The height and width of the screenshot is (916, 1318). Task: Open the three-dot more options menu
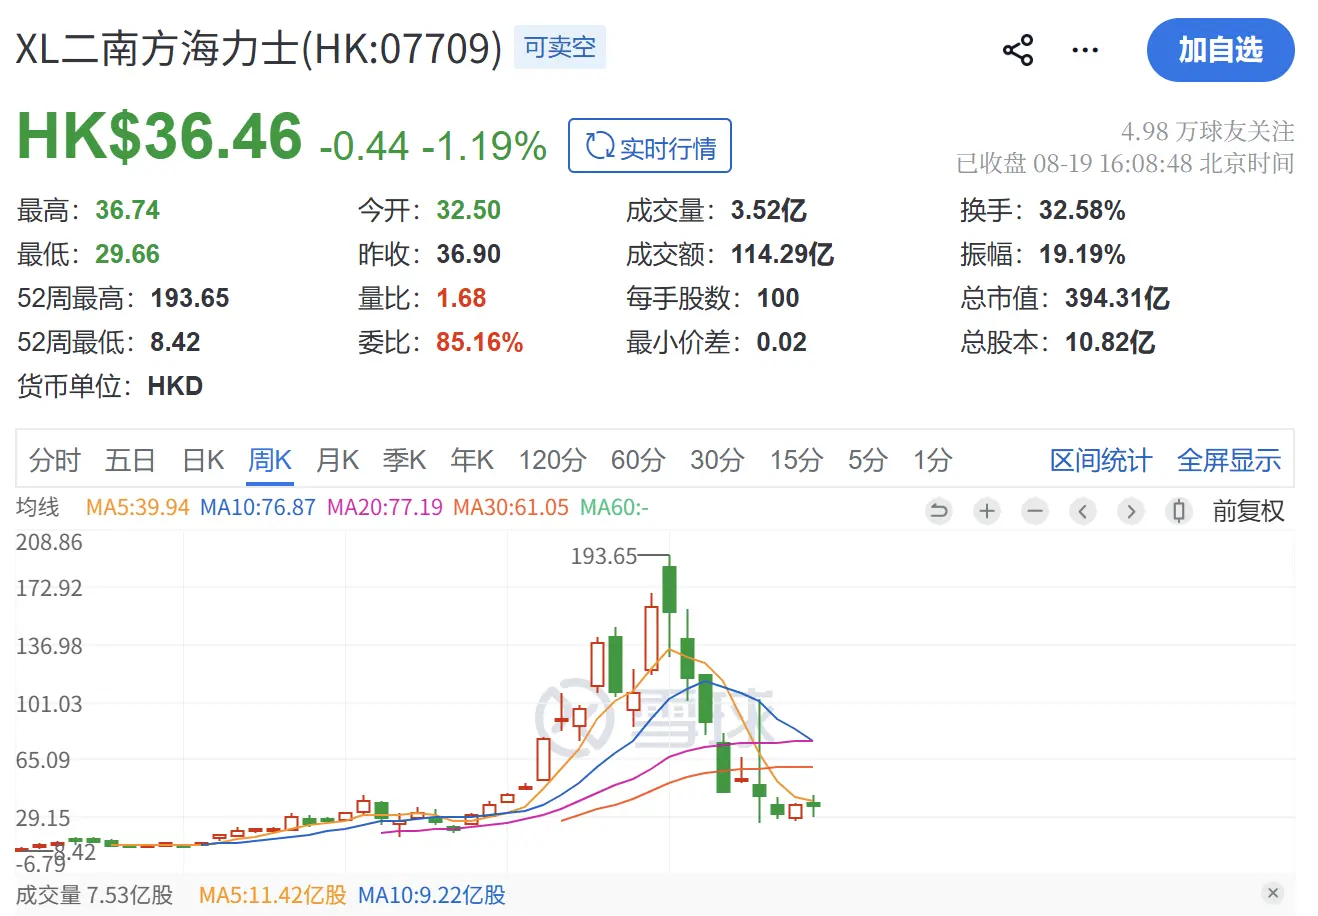coord(1085,50)
